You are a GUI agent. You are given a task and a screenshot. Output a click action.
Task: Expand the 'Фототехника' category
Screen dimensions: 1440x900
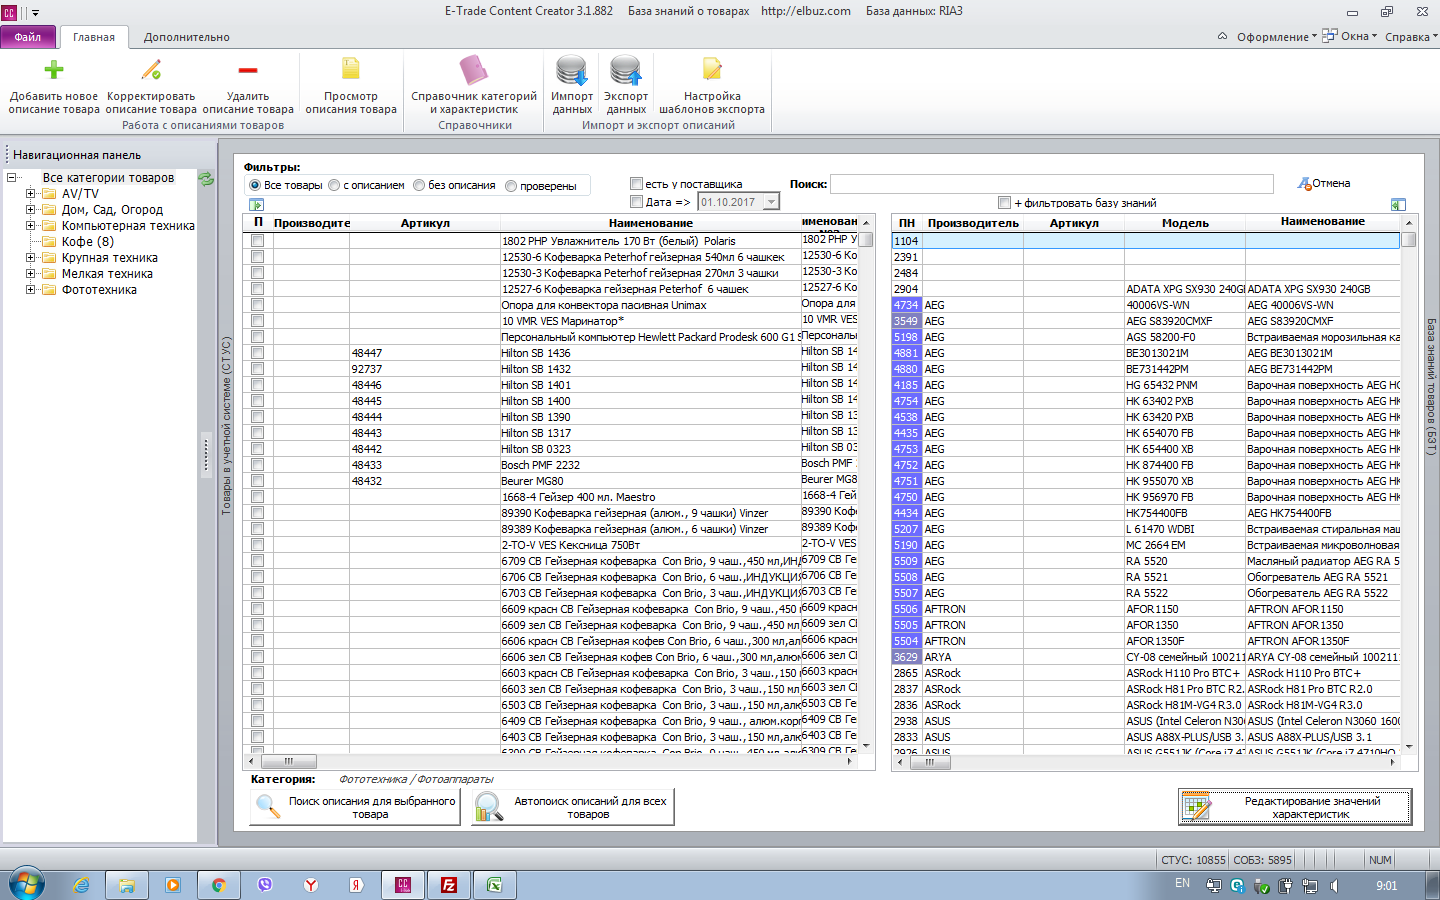point(30,290)
